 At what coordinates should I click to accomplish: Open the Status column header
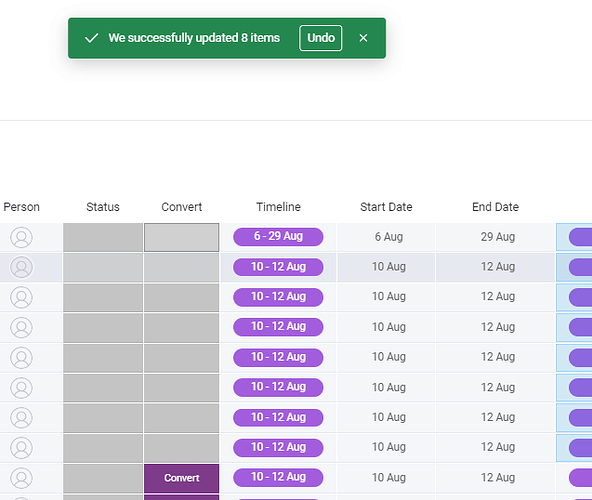coord(103,207)
